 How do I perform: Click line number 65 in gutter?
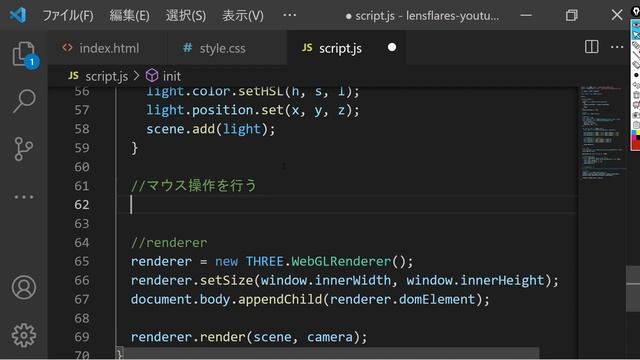(82, 261)
